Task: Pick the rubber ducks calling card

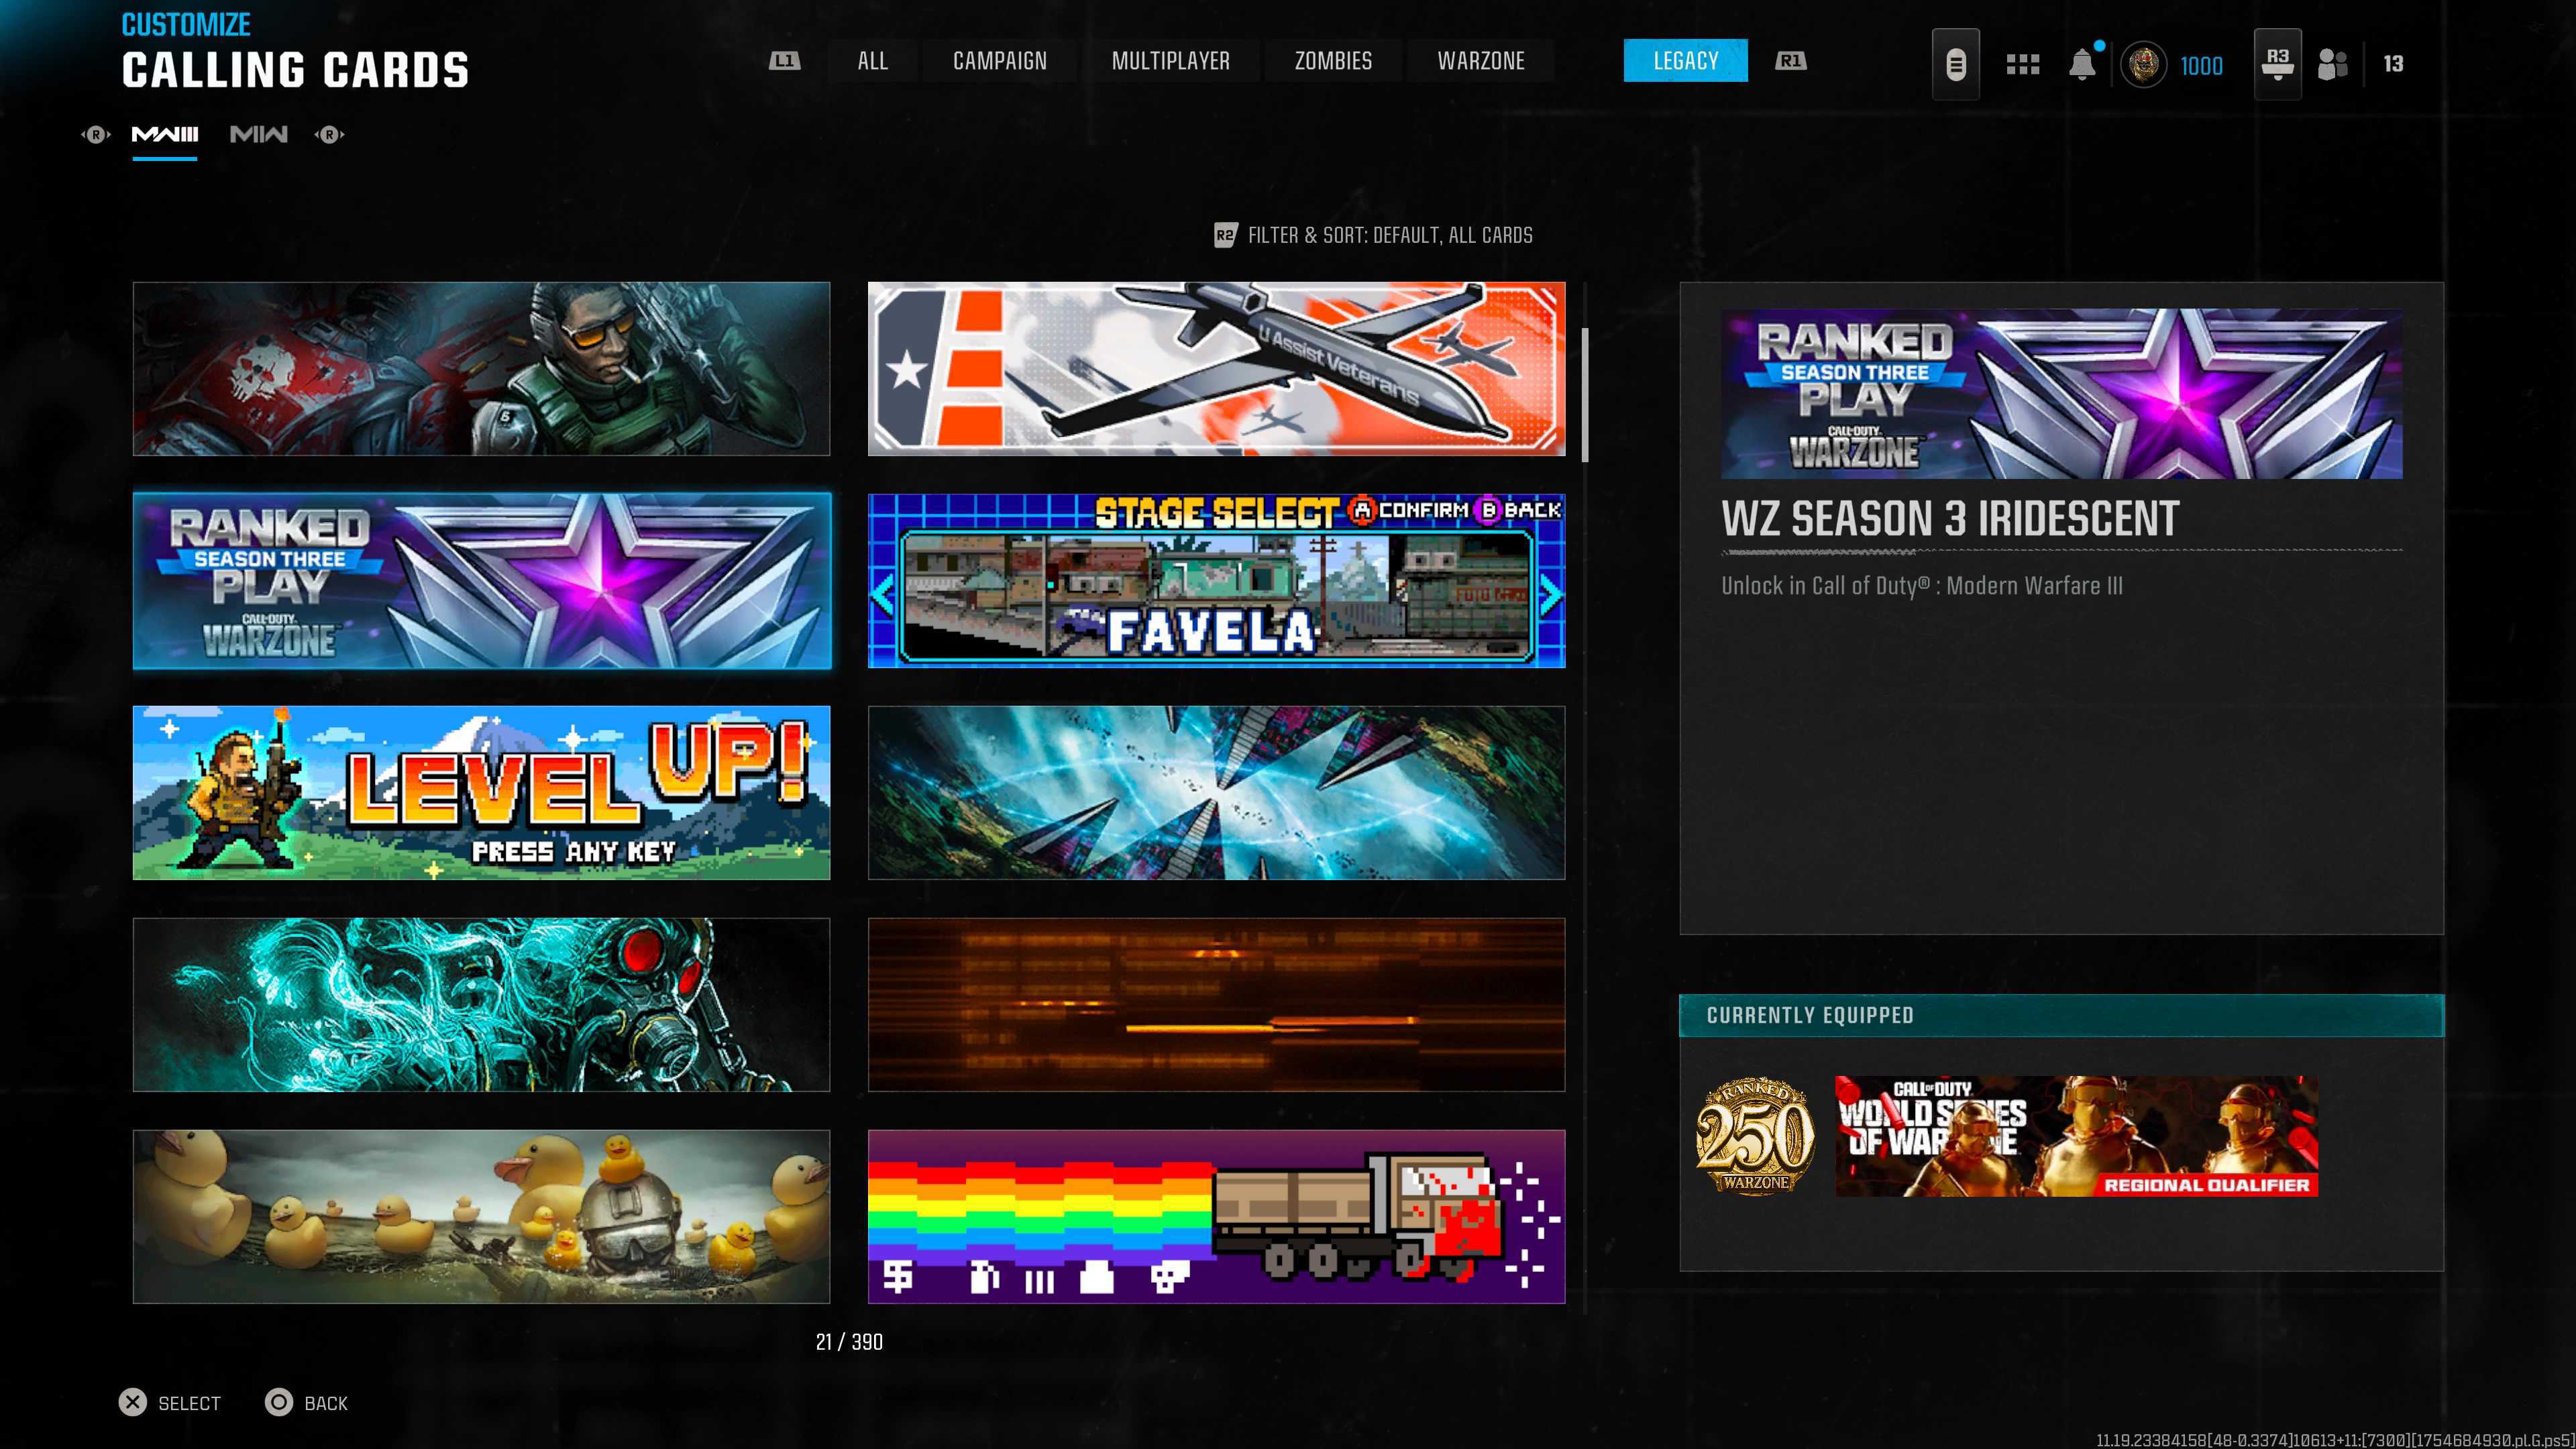Action: coord(481,1216)
